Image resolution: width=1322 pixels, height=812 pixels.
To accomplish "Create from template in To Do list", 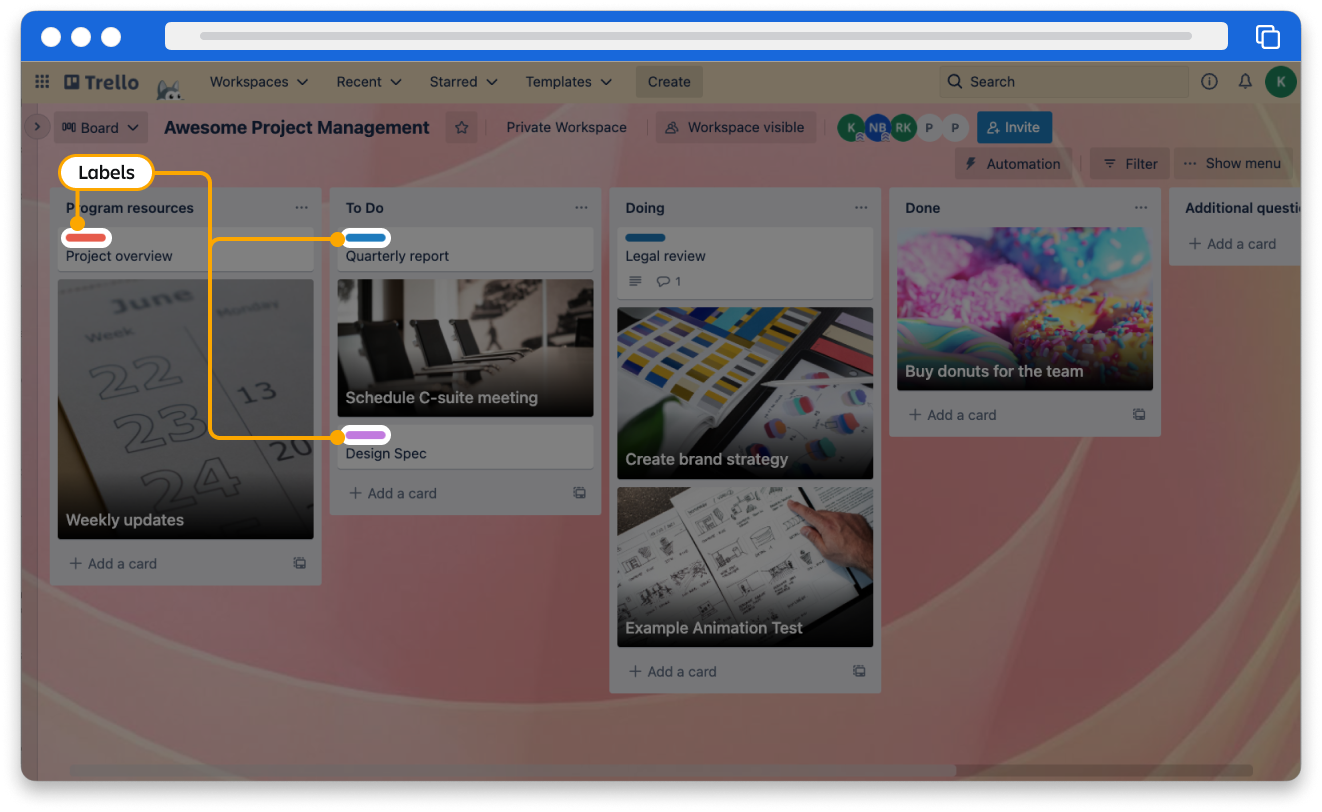I will click(x=580, y=493).
